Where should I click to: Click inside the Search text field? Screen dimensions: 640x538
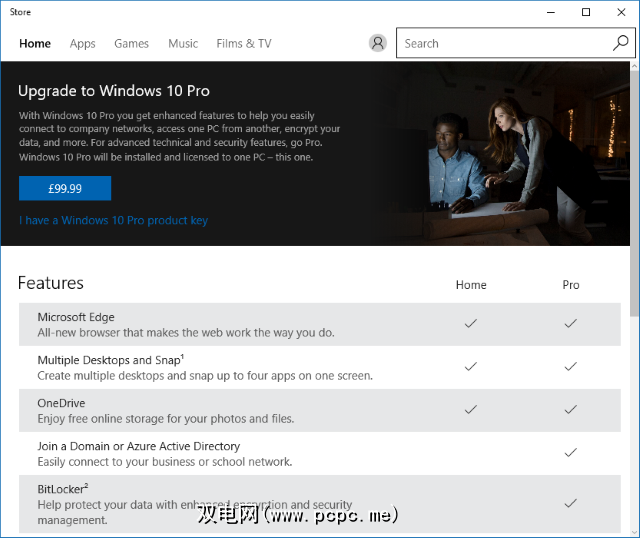[x=500, y=43]
